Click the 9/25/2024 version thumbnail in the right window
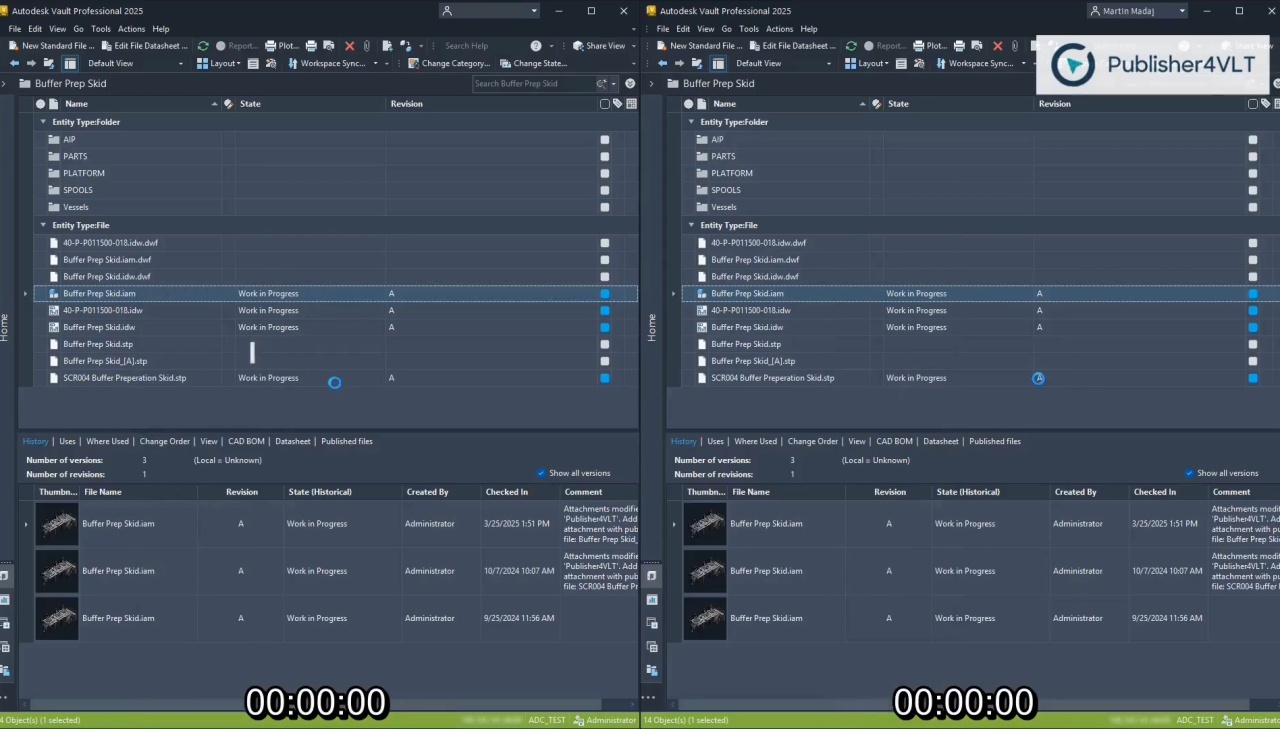Viewport: 1280px width, 729px height. [705, 618]
